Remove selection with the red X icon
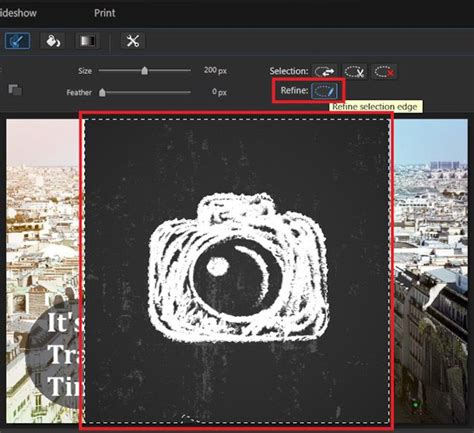Screen dimensions: 474x433 pyautogui.click(x=384, y=71)
